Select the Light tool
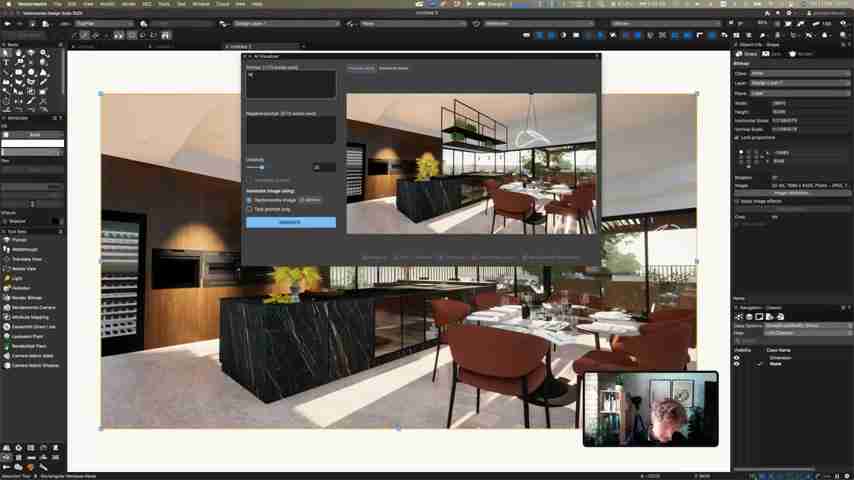Screen dimensions: 854x480 click(x=17, y=278)
